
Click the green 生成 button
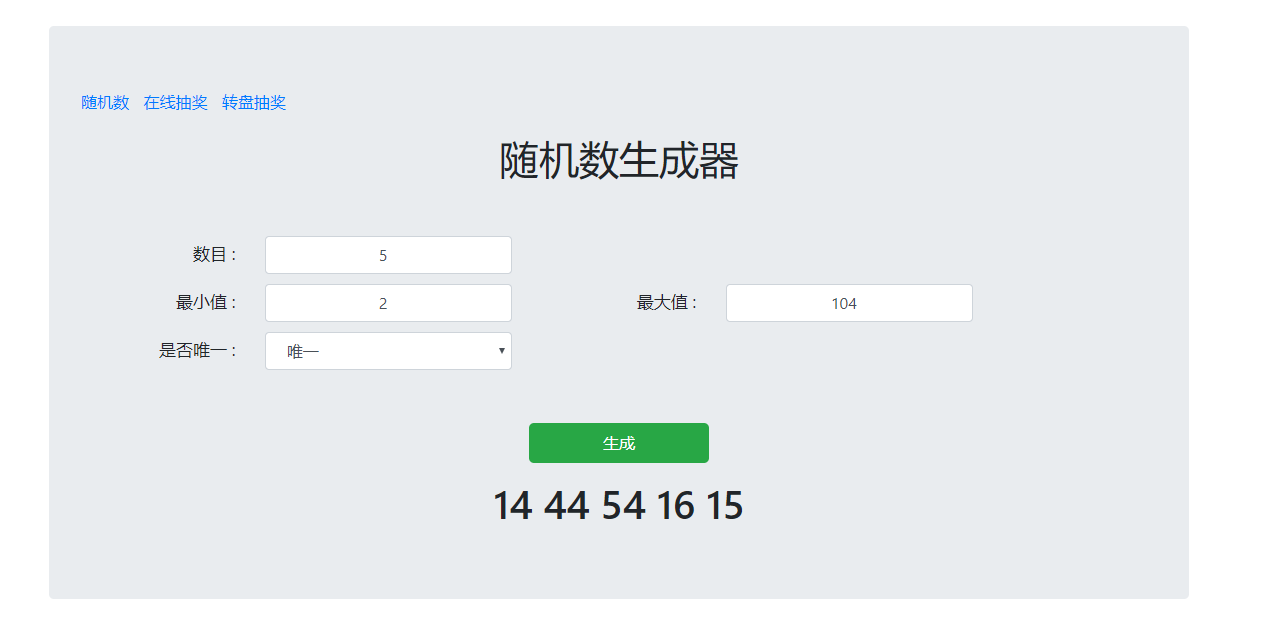point(619,443)
